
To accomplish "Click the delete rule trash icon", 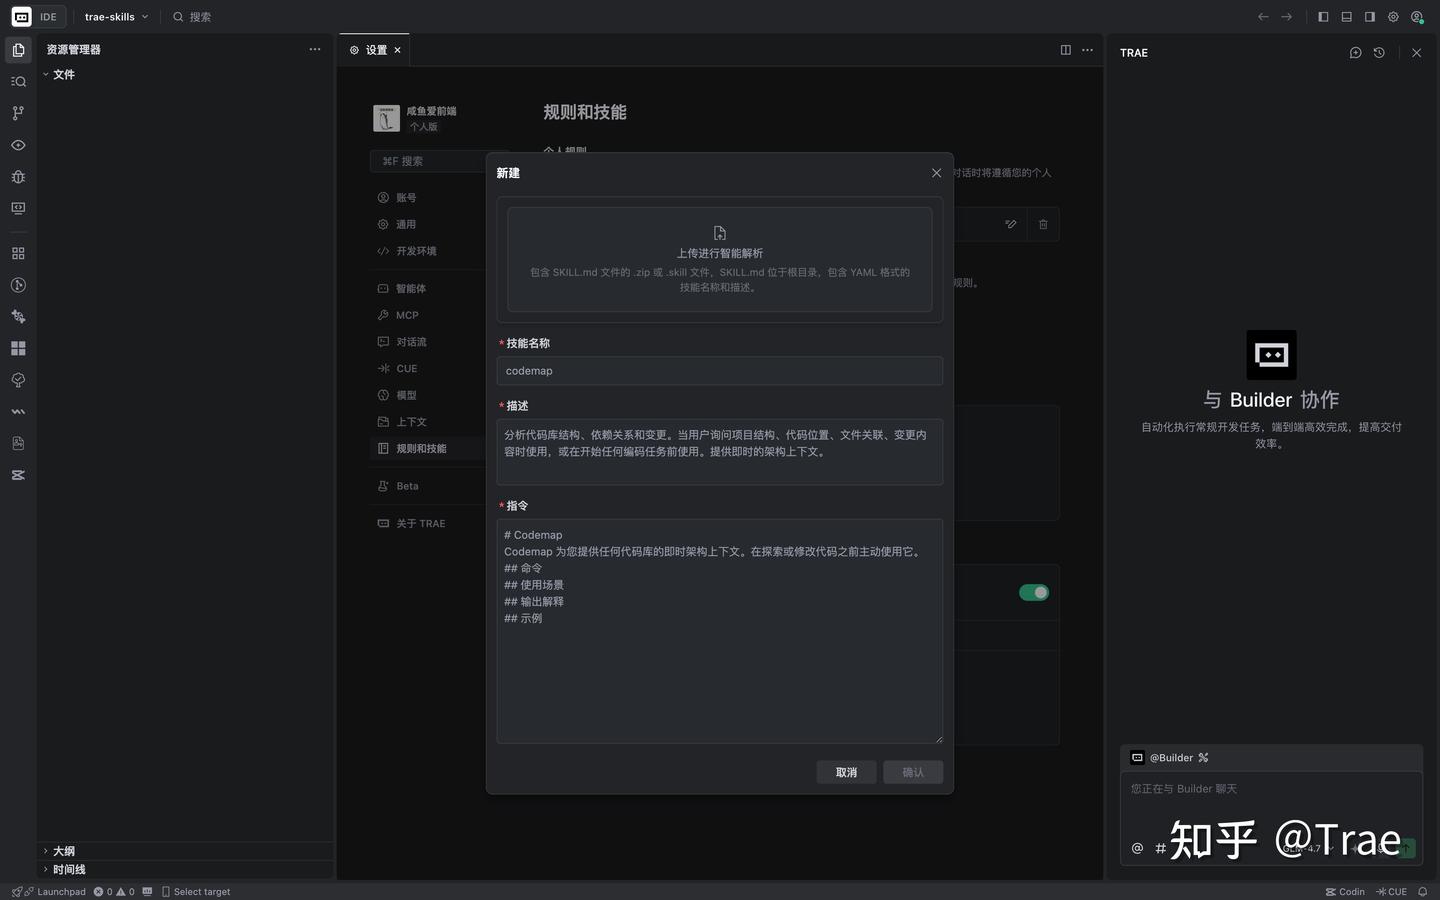I will click(1043, 224).
